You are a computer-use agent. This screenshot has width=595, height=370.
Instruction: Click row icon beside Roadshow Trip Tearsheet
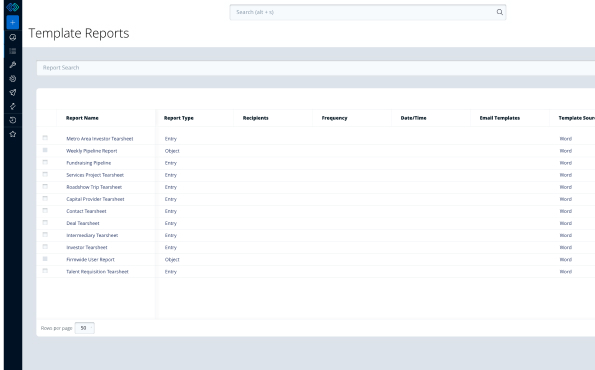click(45, 187)
